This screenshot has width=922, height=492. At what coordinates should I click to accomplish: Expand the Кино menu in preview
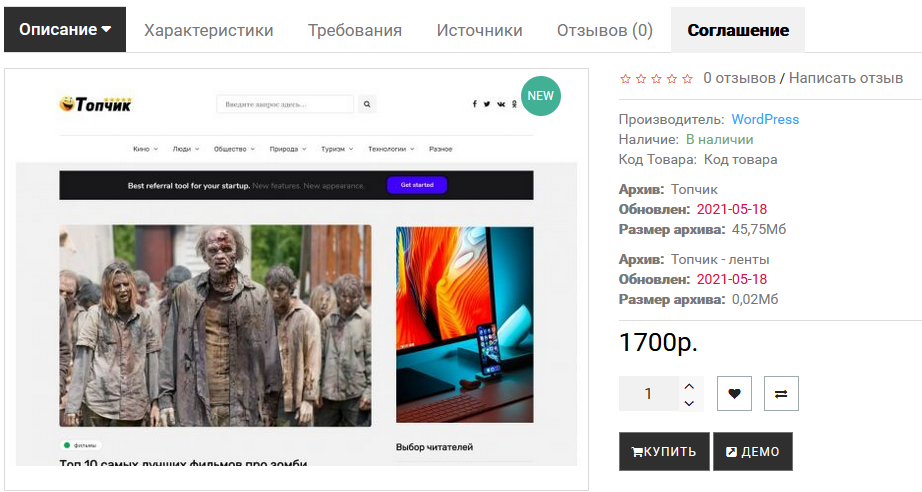pyautogui.click(x=145, y=149)
